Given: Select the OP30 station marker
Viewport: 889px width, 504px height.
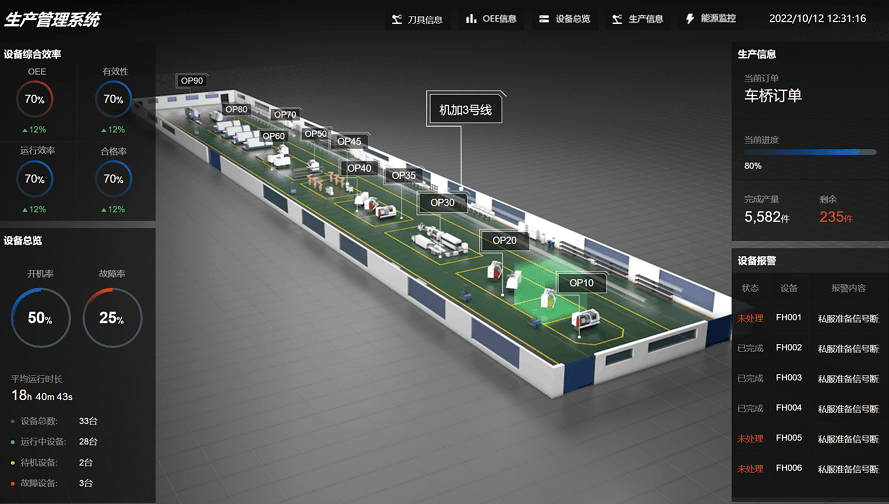Looking at the screenshot, I should pos(442,203).
